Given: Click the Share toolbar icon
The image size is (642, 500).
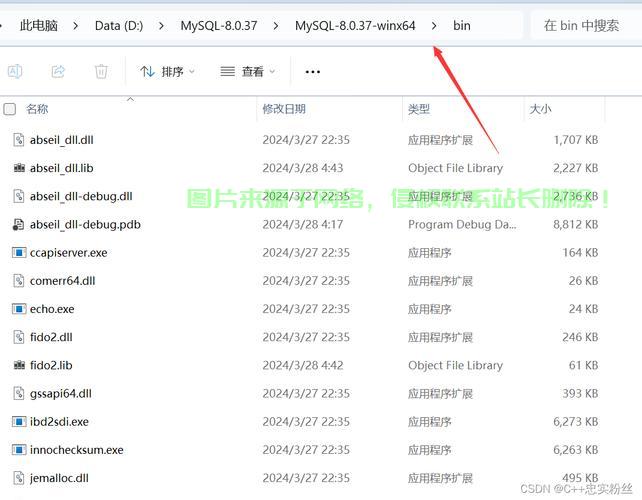Looking at the screenshot, I should click(x=58, y=72).
